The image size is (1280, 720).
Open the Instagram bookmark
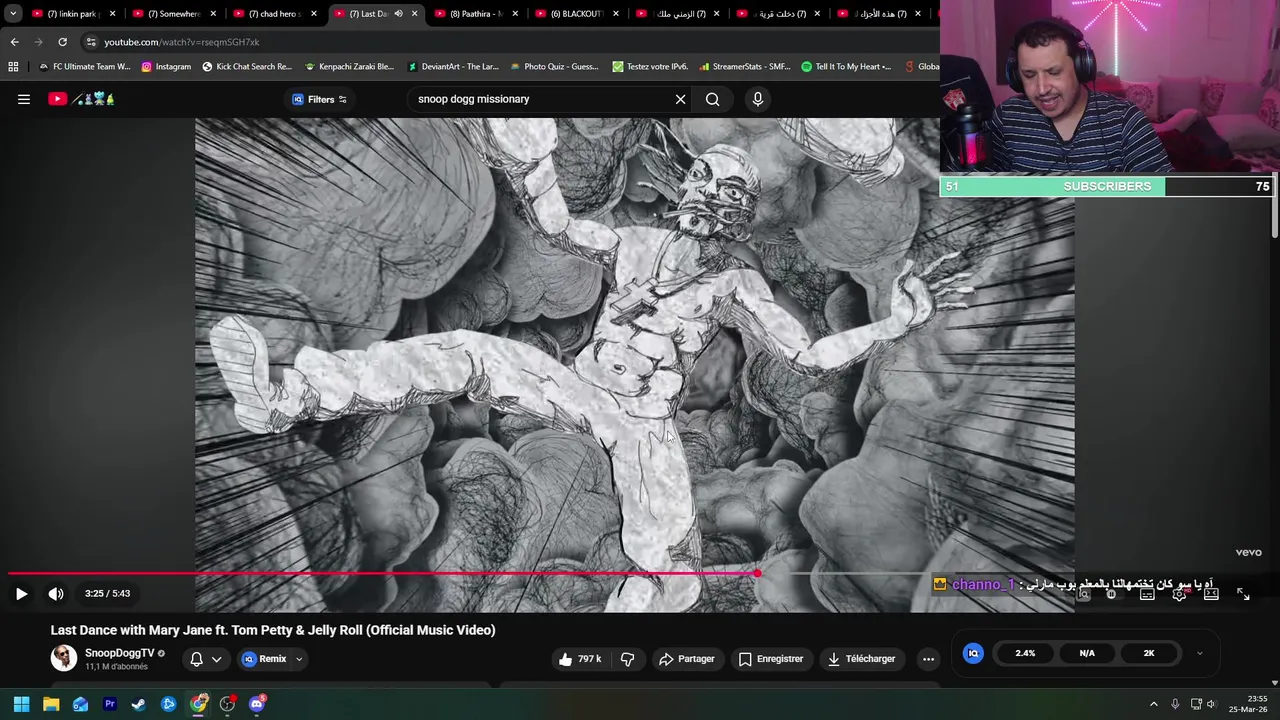click(x=166, y=67)
